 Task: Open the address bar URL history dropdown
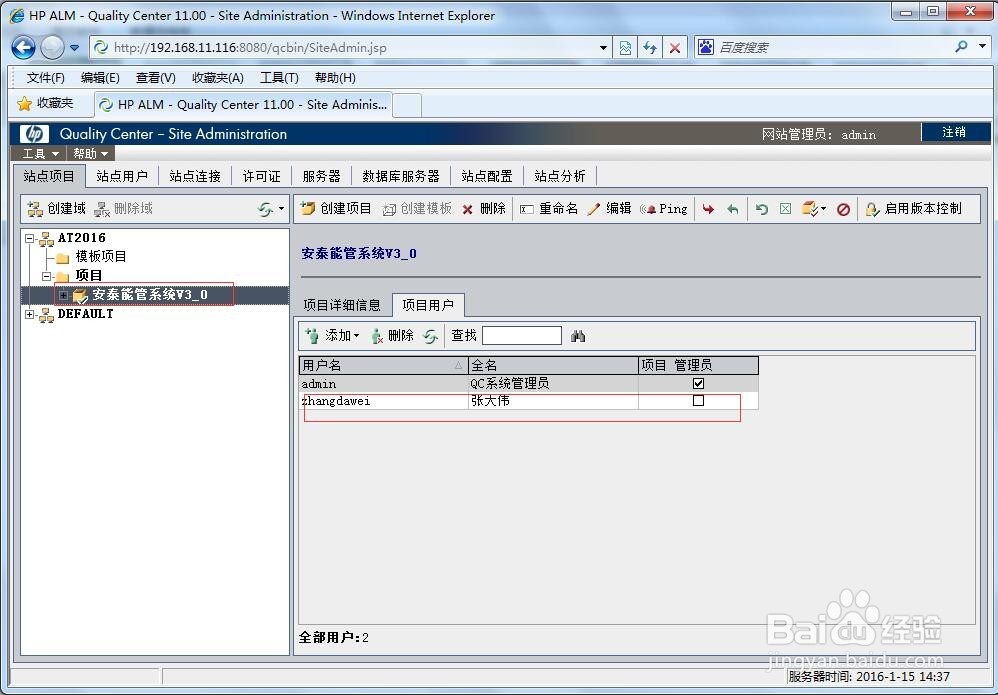point(603,48)
